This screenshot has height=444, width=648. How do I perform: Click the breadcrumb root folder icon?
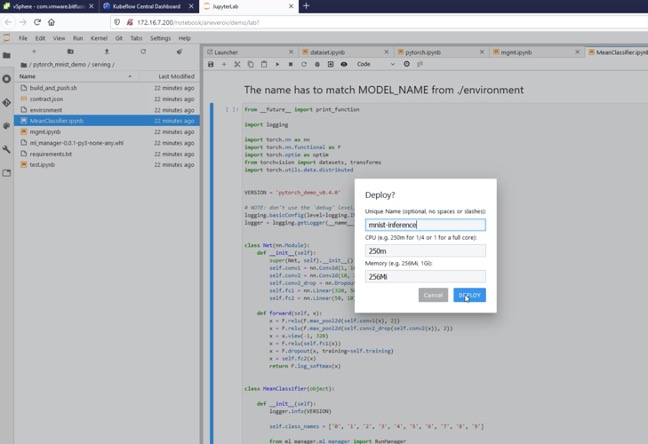coord(24,65)
